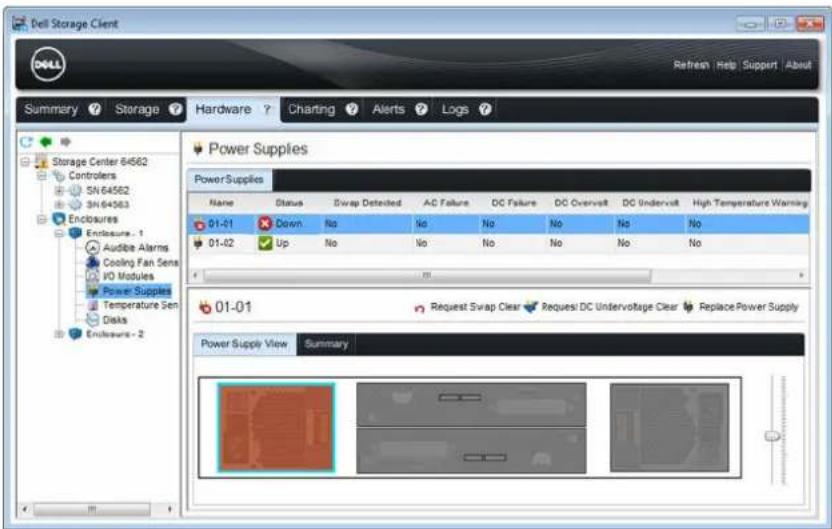832x529 pixels.
Task: Open help icon next to Summary tab
Action: [x=94, y=109]
